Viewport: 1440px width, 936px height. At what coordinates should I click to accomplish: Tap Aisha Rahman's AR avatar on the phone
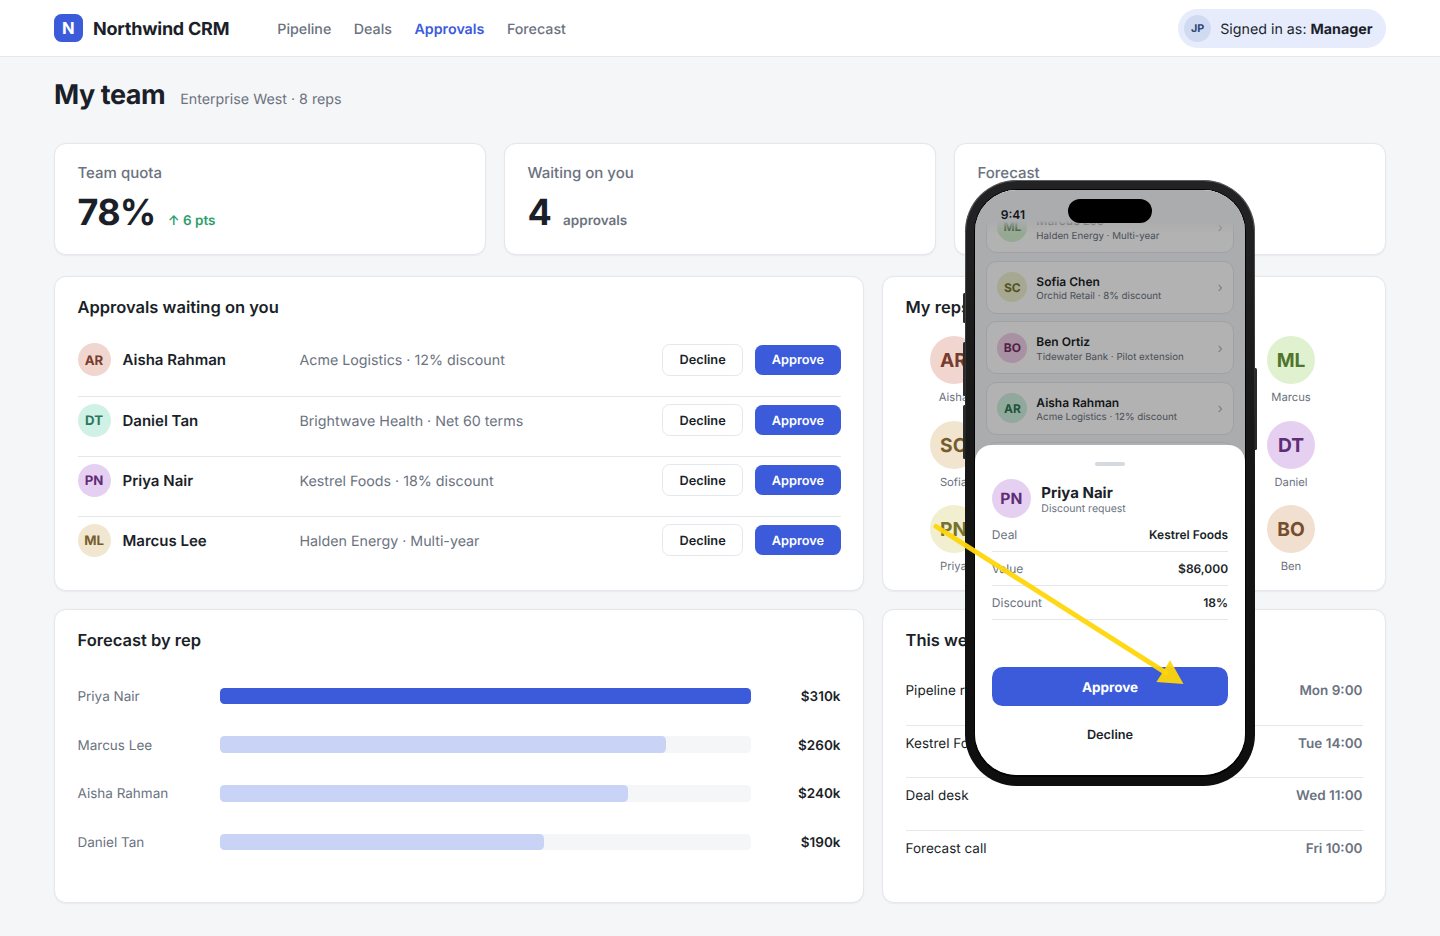(x=1012, y=409)
